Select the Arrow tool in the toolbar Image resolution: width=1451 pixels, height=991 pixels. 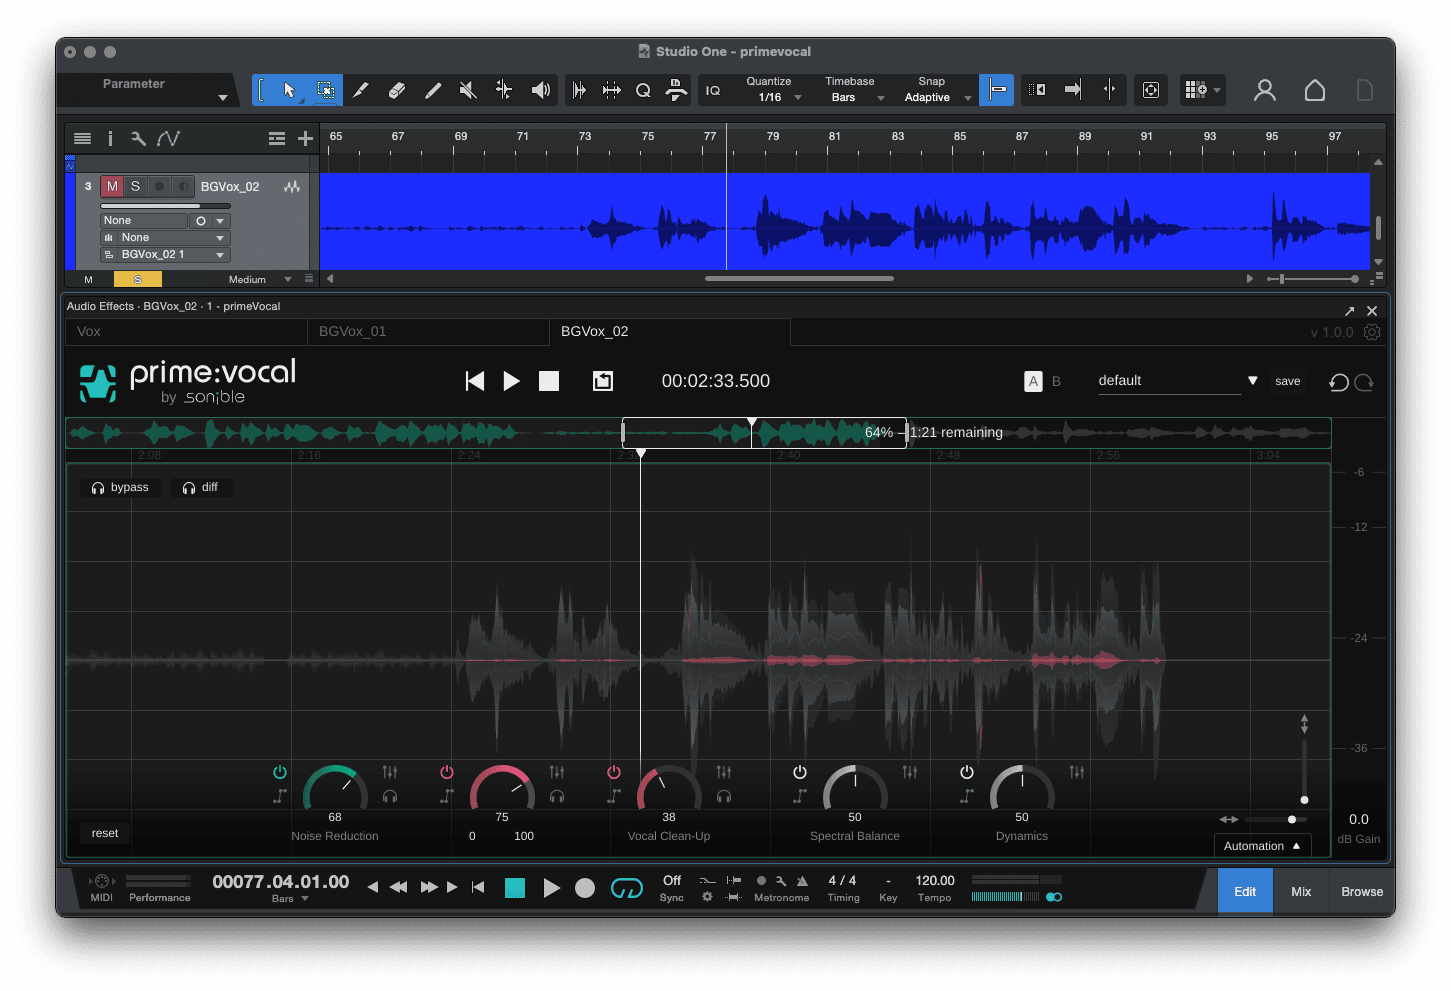(288, 89)
